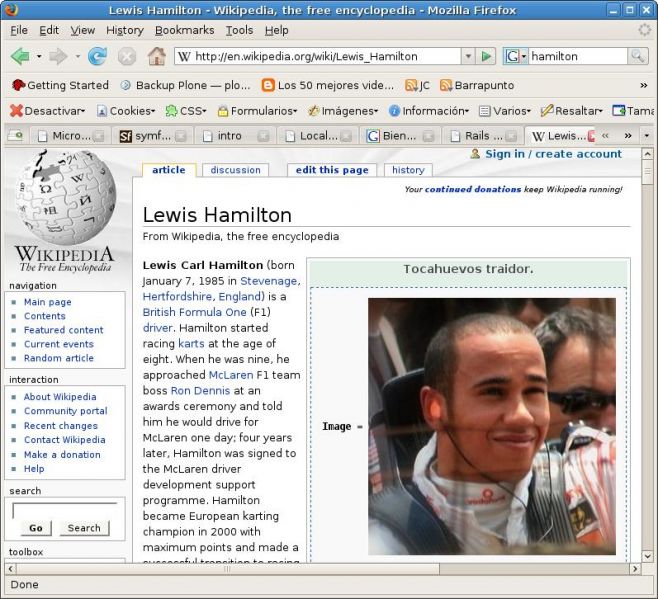The width and height of the screenshot is (658, 599).
Task: Open the Getting Started bookmark
Action: (x=60, y=85)
